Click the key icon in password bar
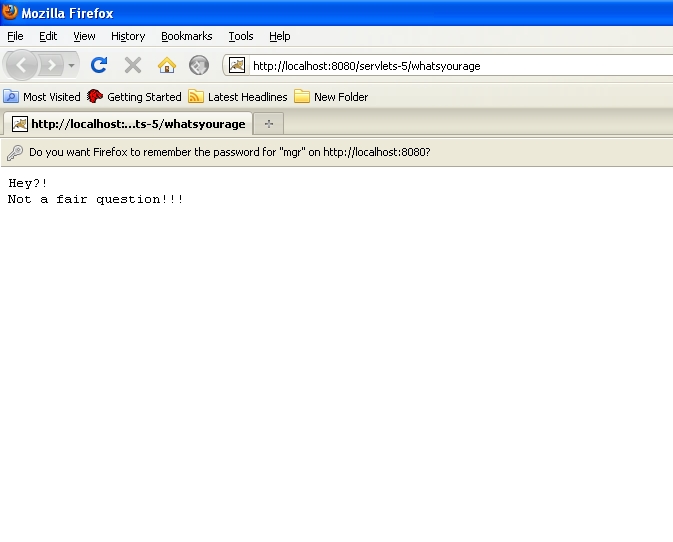Viewport: 673px width, 542px height. pos(15,152)
